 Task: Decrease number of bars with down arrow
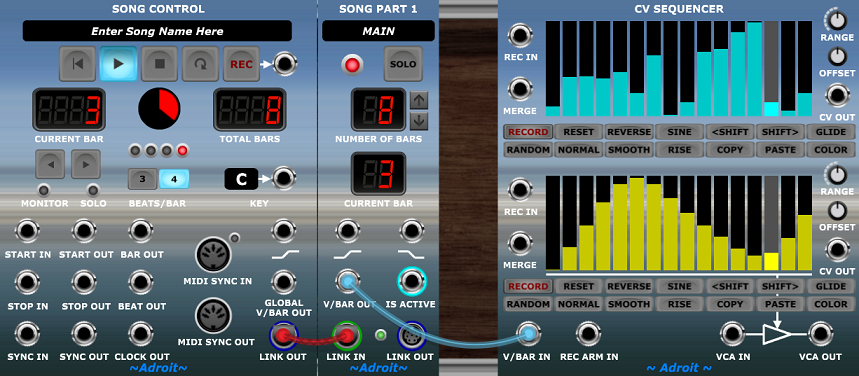tap(419, 121)
